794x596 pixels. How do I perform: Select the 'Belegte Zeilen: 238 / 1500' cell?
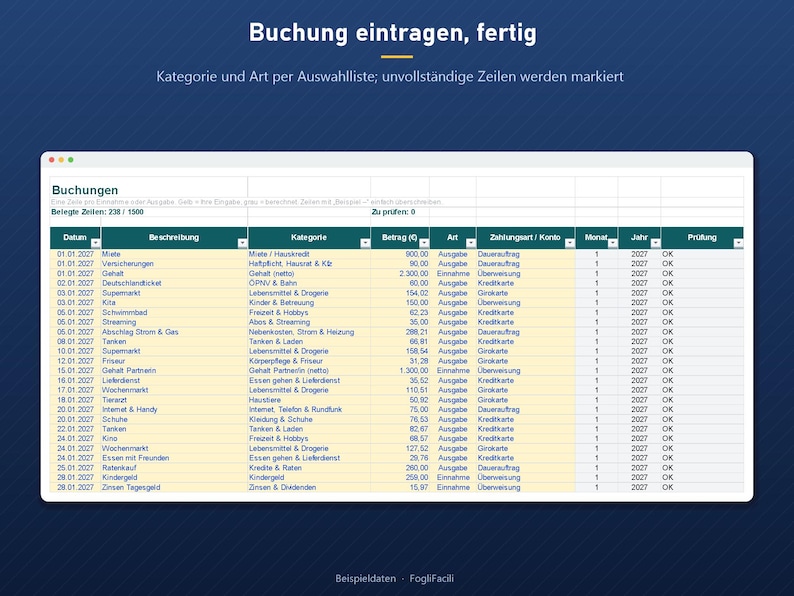click(x=149, y=212)
